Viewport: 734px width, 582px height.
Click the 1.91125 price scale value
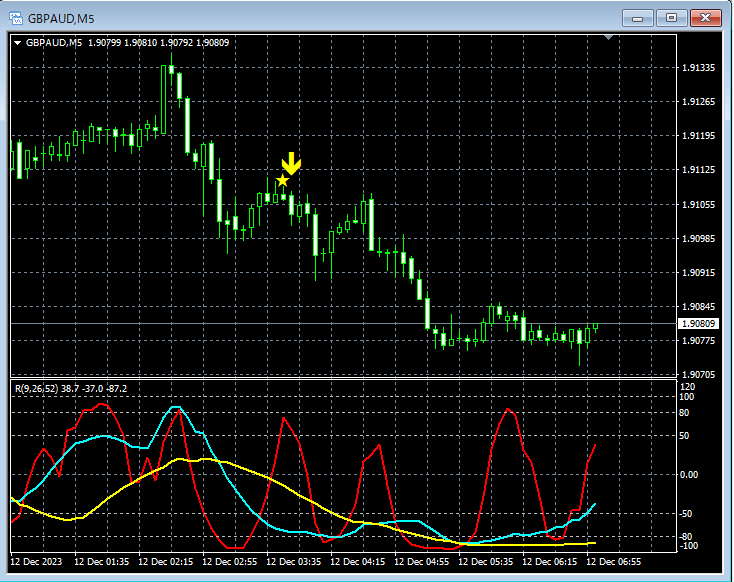698,170
